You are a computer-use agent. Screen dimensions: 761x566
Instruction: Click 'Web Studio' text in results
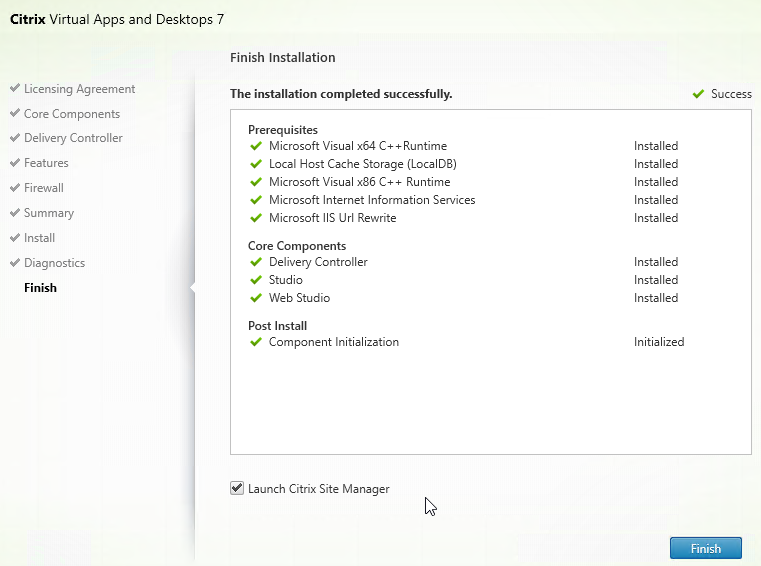click(299, 298)
